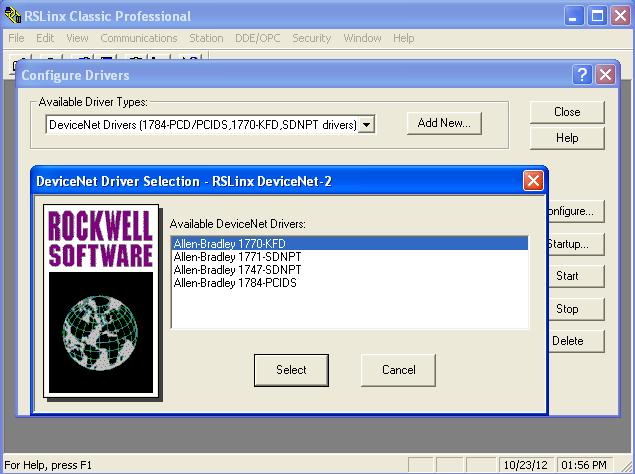Open the DDE/OPC menu
Screen dimensions: 635x474
[x=258, y=38]
